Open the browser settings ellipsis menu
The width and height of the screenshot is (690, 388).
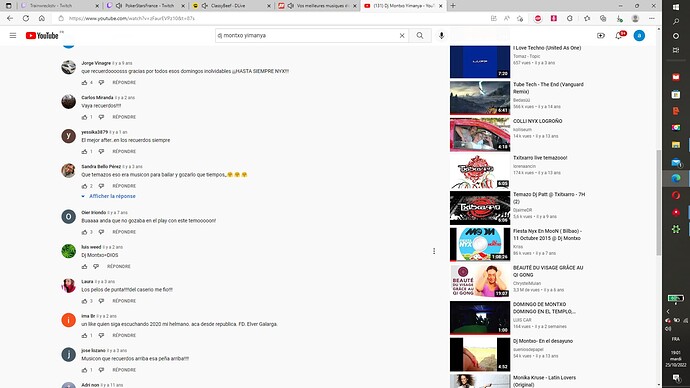point(652,18)
